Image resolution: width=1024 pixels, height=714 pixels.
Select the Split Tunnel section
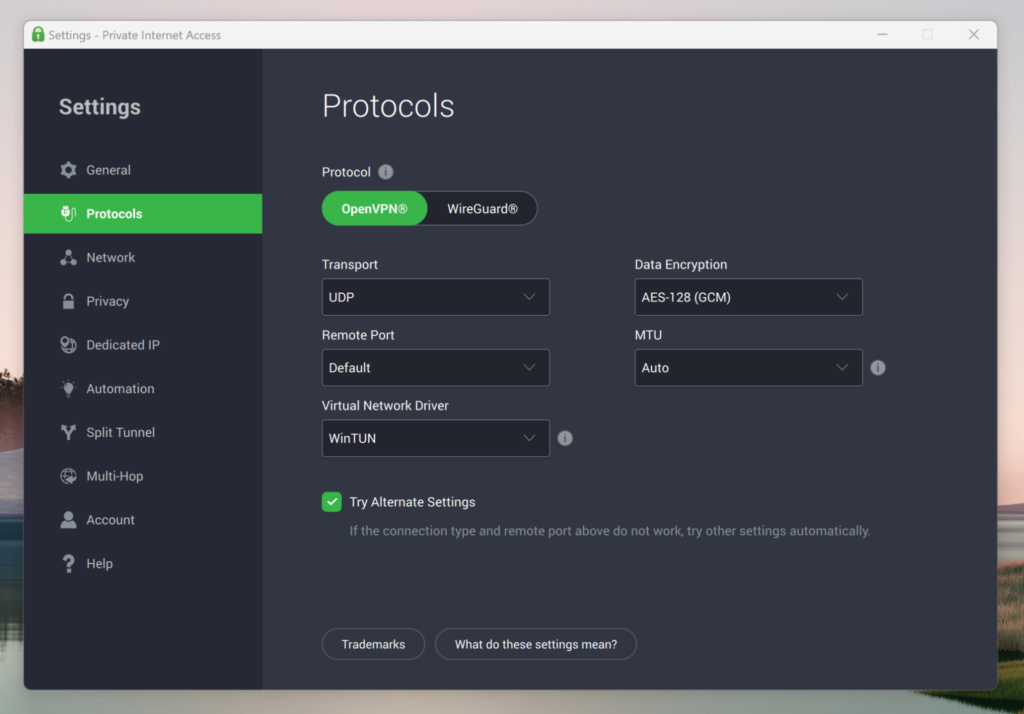pos(143,432)
